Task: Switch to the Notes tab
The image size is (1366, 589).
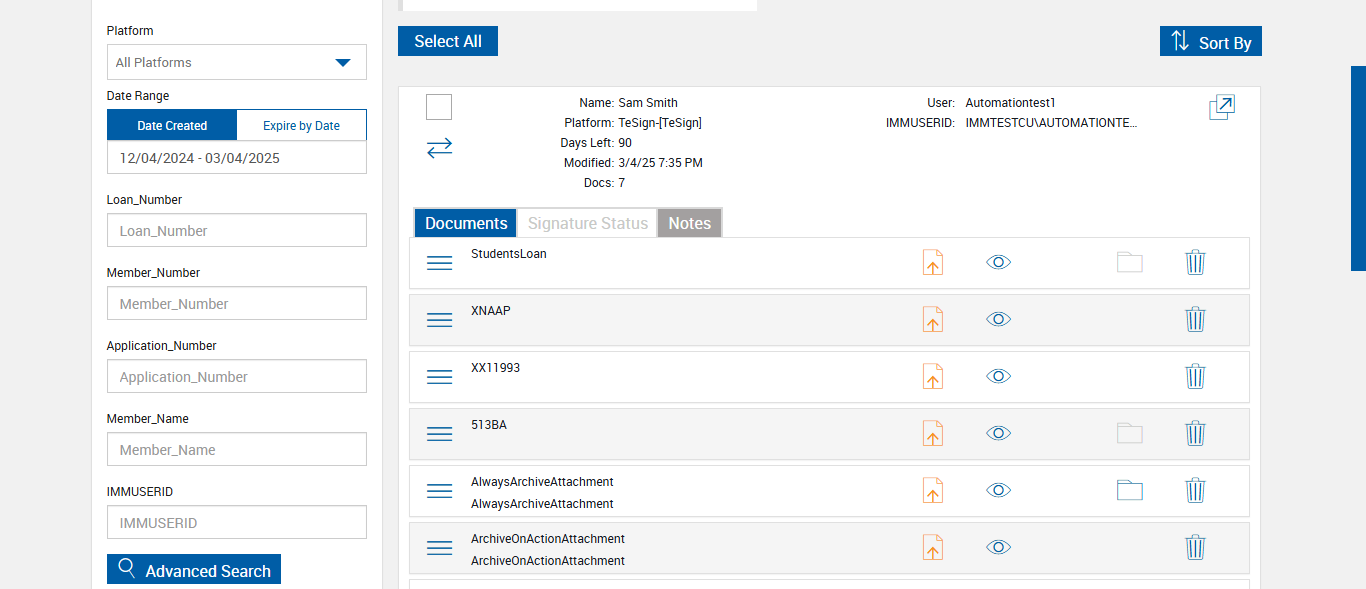Action: [689, 223]
